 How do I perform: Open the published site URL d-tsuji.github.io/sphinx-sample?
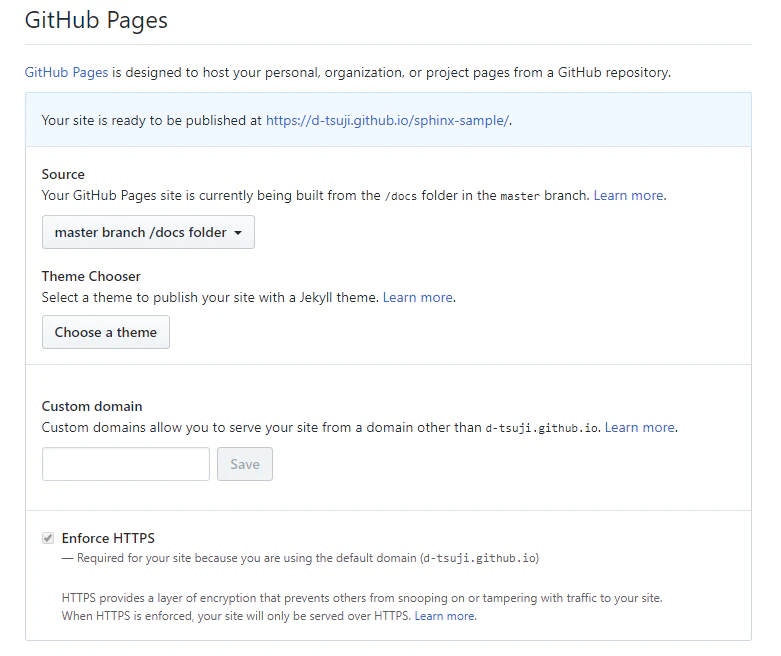(x=388, y=121)
